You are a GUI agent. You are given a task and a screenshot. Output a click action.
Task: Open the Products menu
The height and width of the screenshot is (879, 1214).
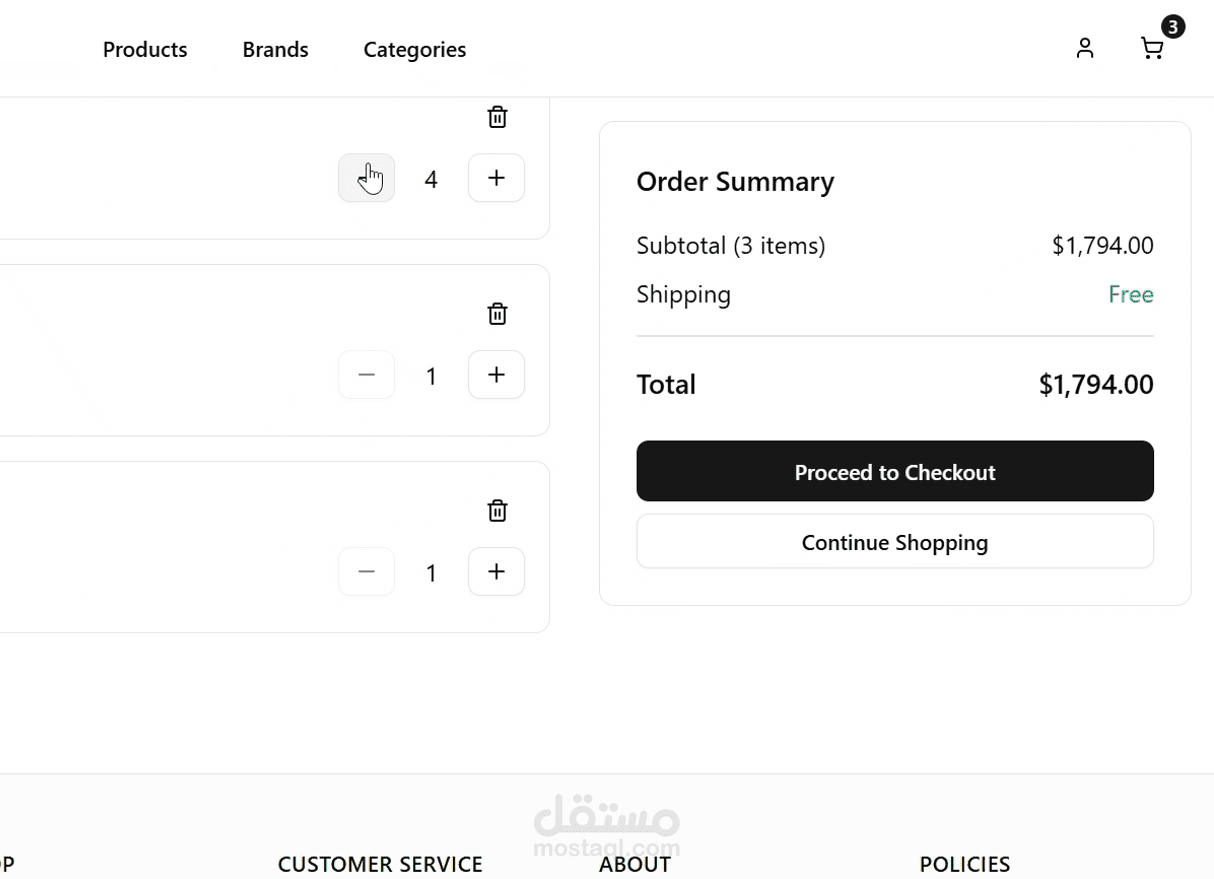pyautogui.click(x=145, y=49)
